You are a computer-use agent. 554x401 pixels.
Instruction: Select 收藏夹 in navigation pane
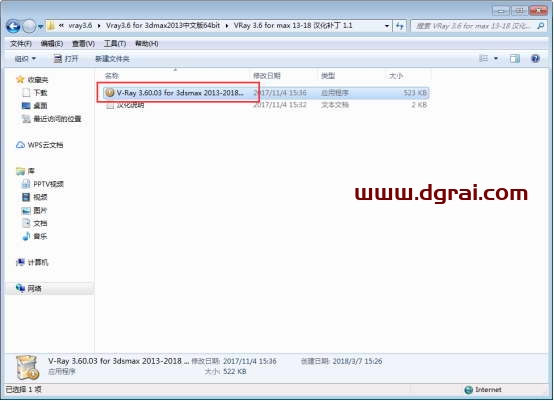pos(37,80)
